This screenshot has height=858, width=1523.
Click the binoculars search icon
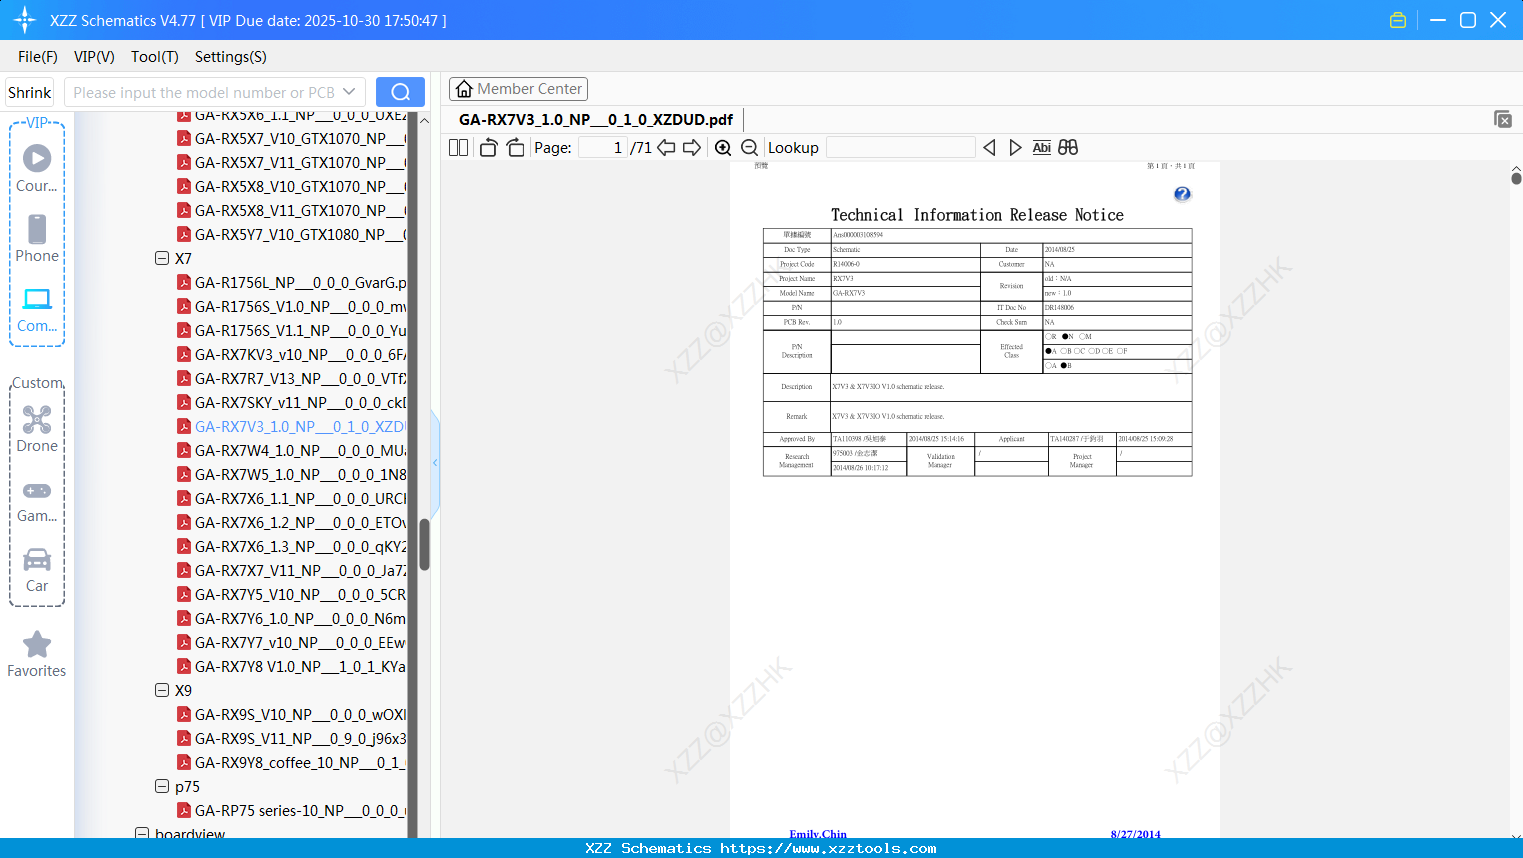[1068, 147]
